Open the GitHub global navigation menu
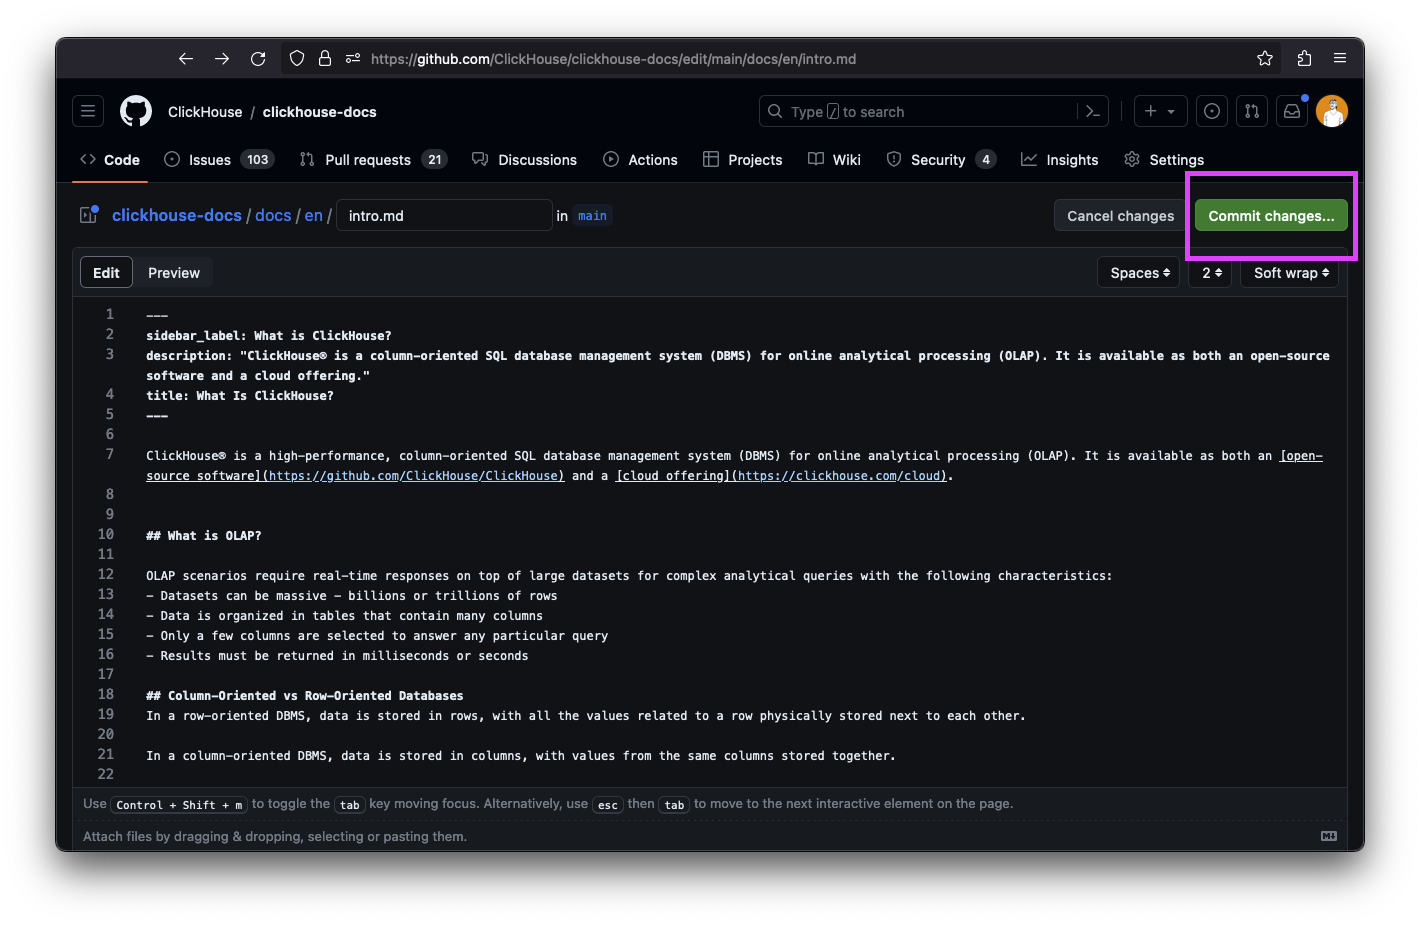The height and width of the screenshot is (925, 1420). 88,111
